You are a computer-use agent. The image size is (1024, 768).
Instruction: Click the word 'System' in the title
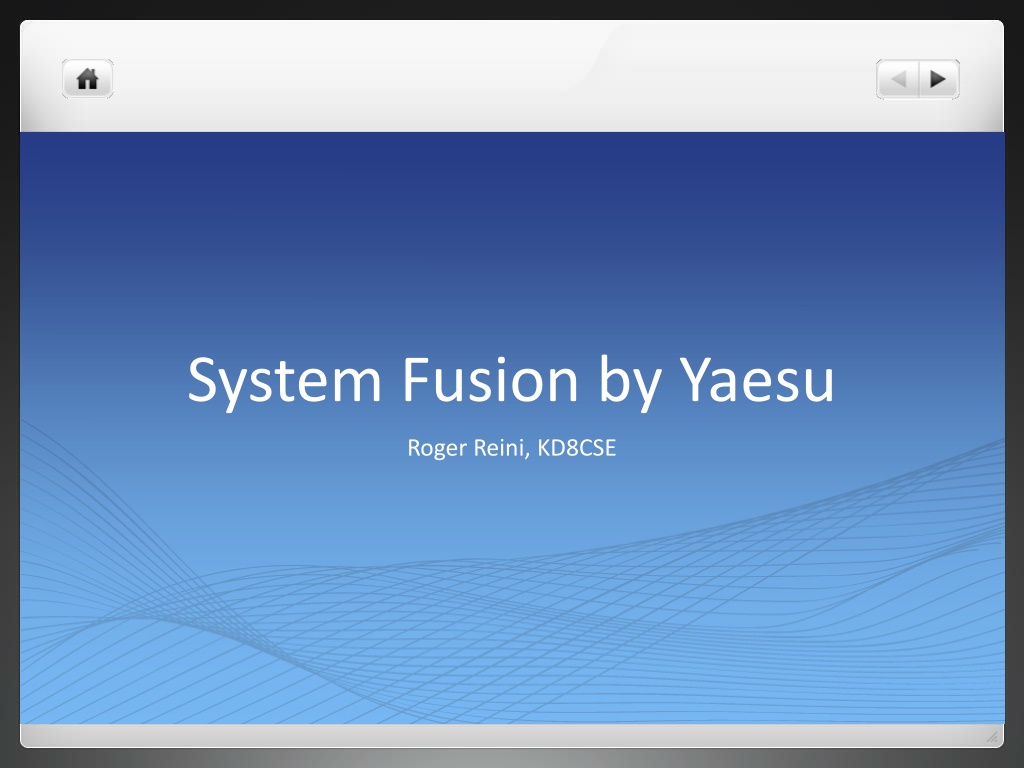[x=284, y=381]
